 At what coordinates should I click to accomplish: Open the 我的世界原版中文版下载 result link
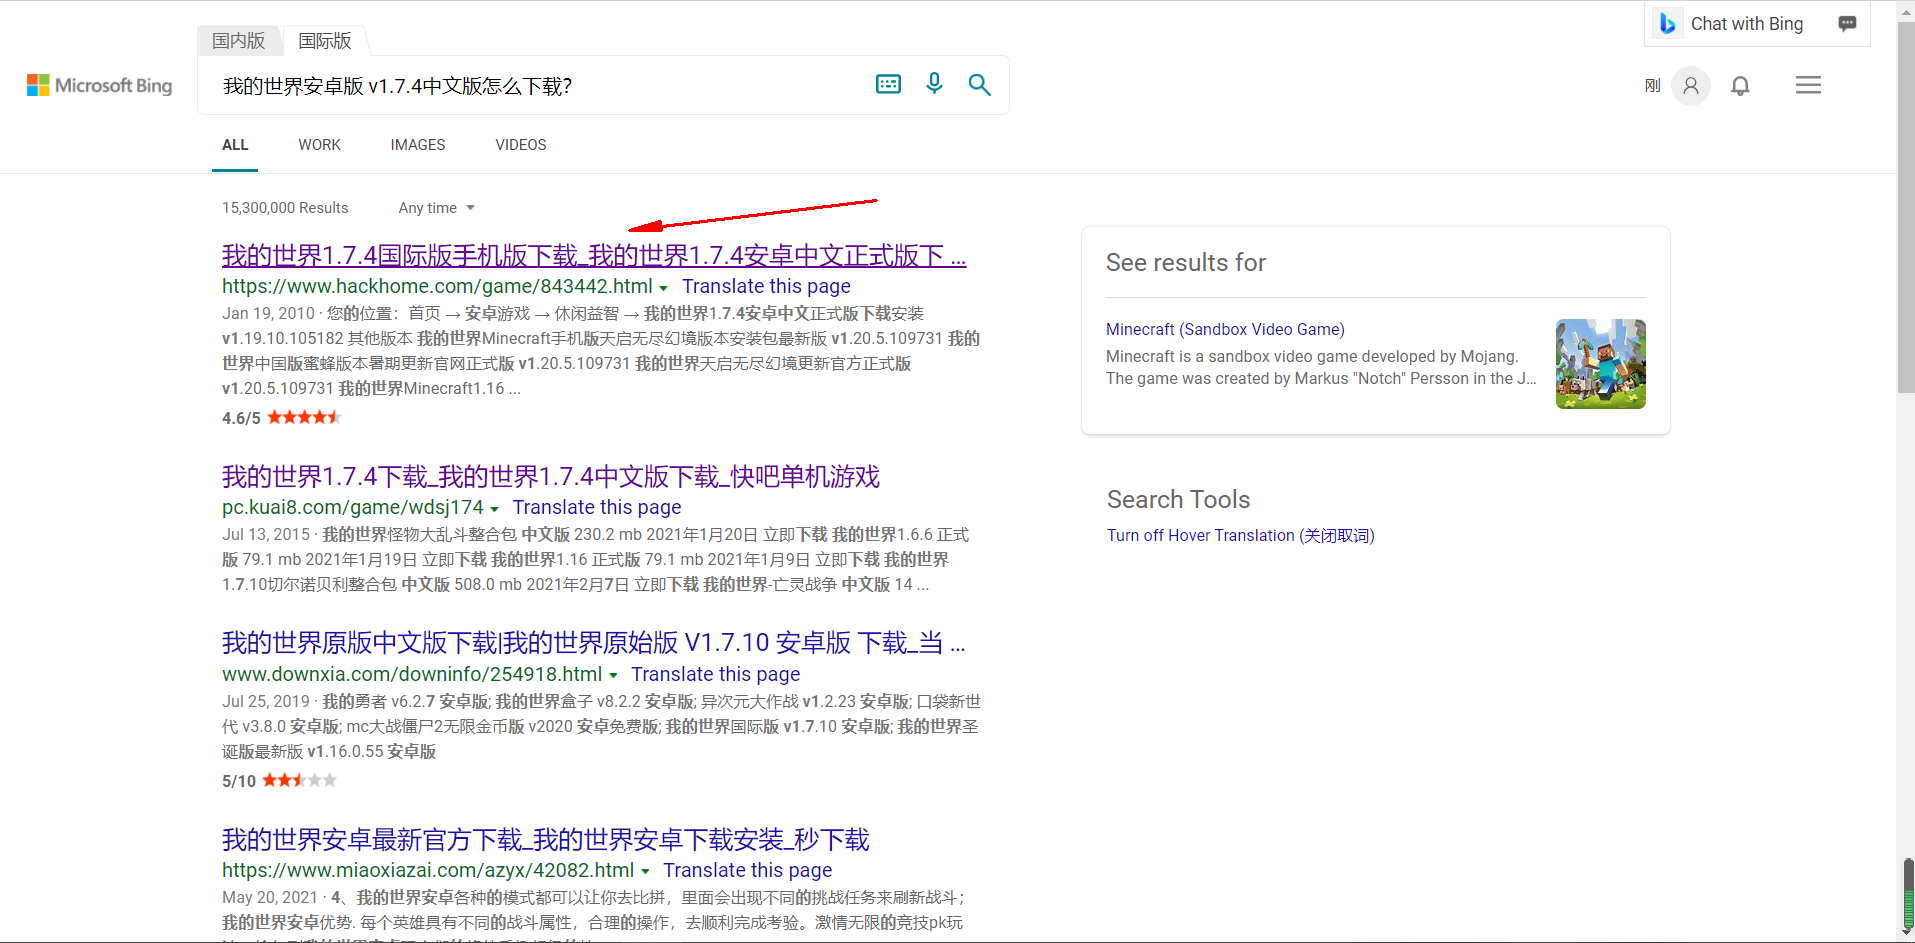(594, 642)
